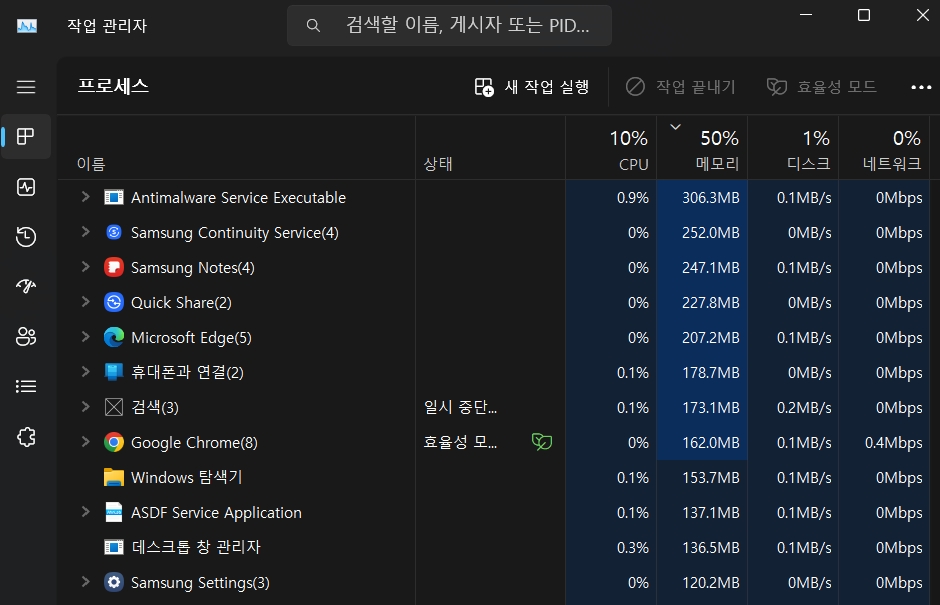Screen dimensions: 940x605
Task: Click 작업 끝내기 (End task) button
Action: click(680, 87)
